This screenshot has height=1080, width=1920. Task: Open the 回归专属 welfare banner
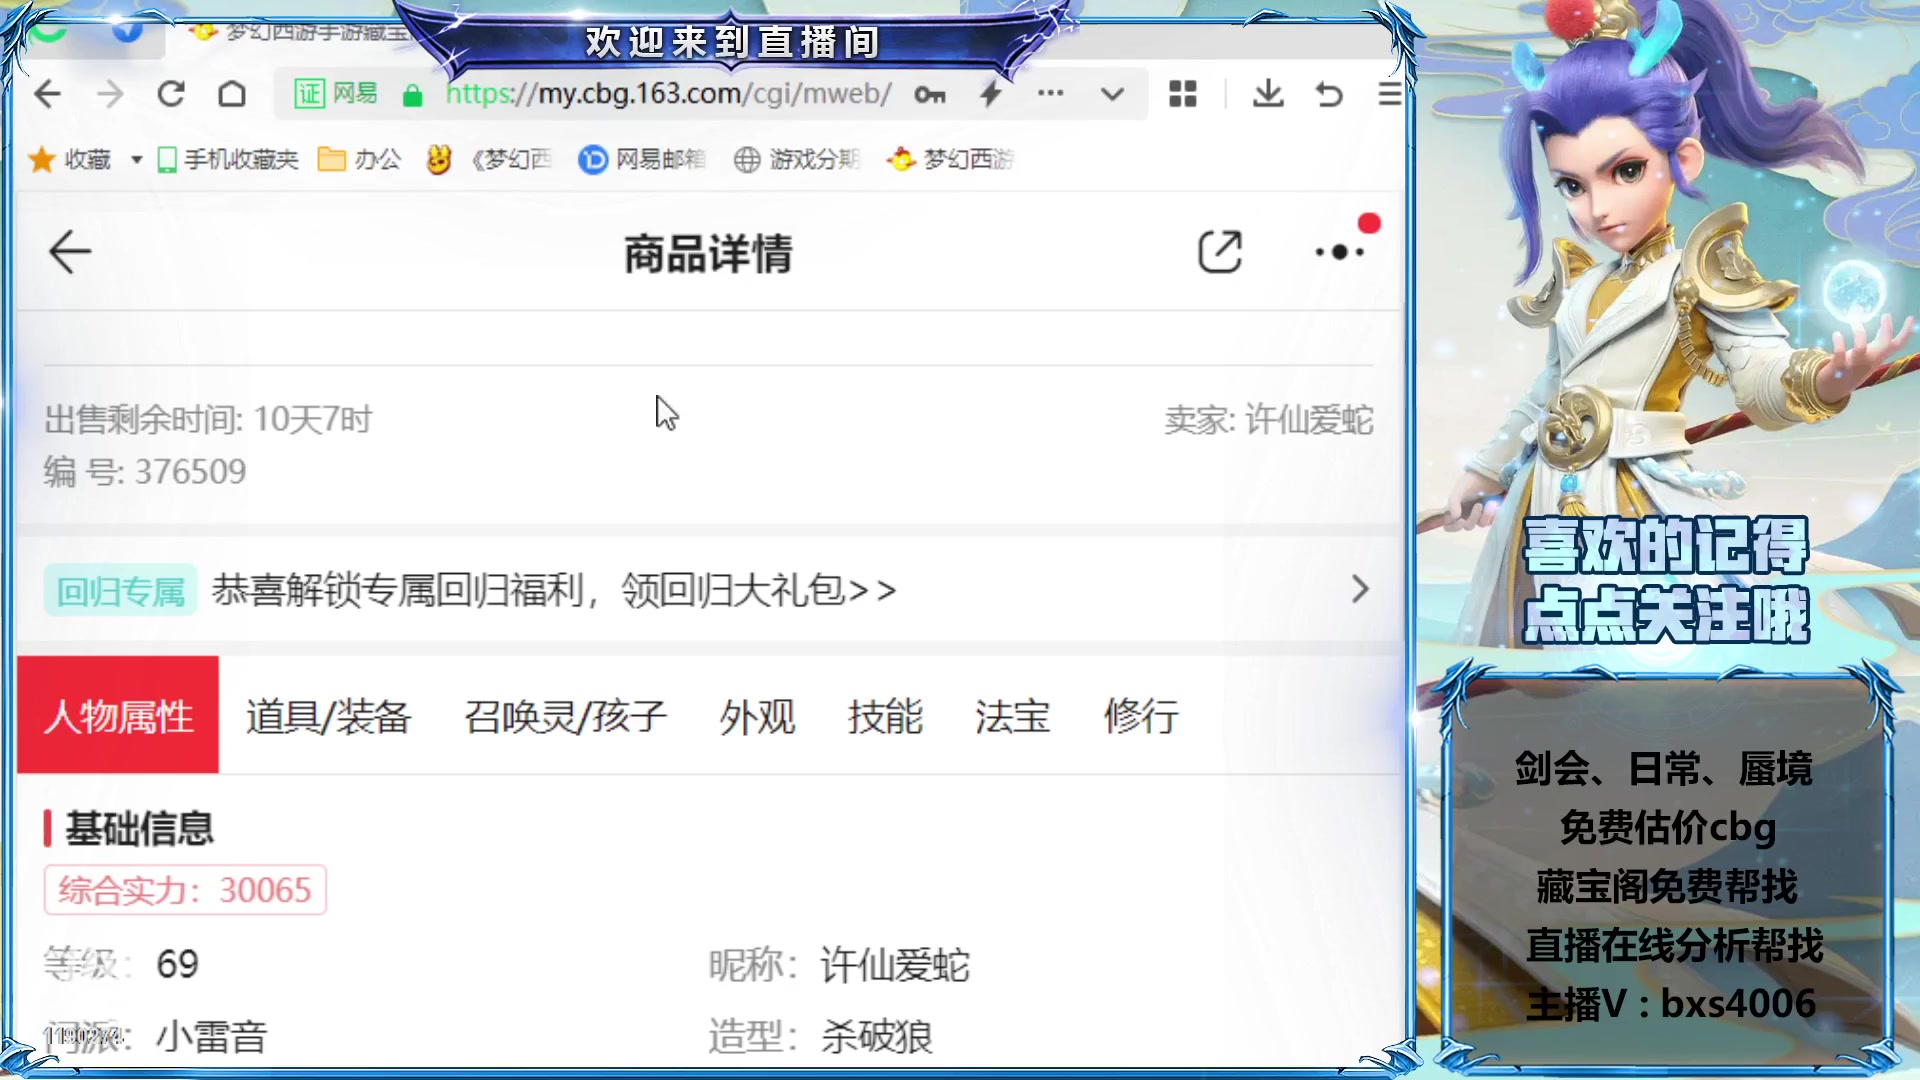[x=710, y=590]
